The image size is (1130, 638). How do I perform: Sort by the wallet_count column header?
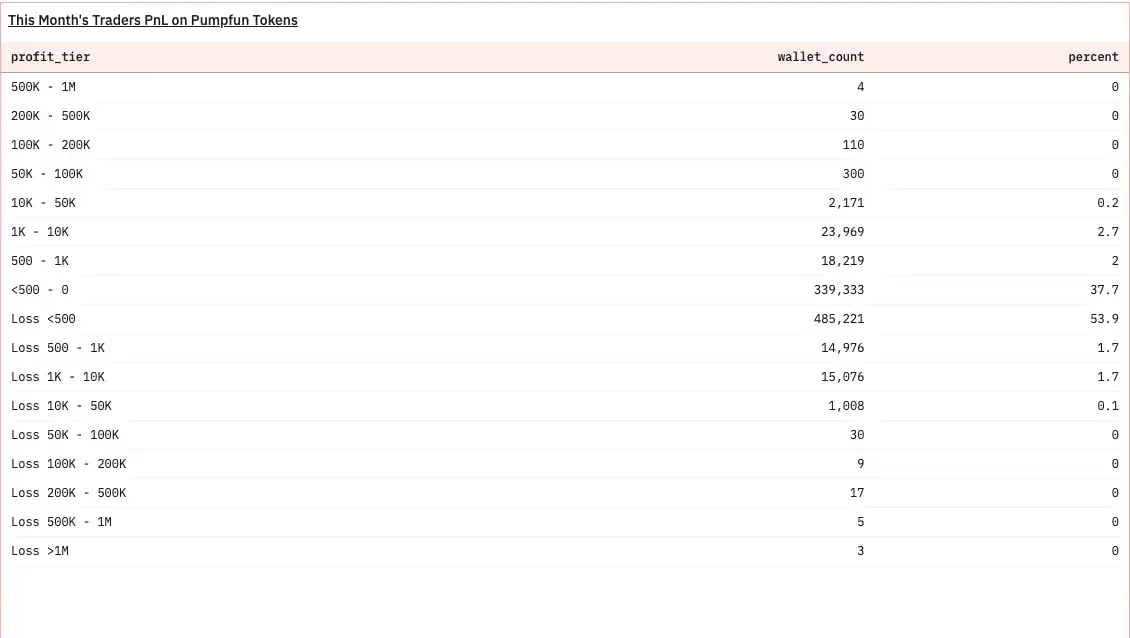pyautogui.click(x=820, y=57)
